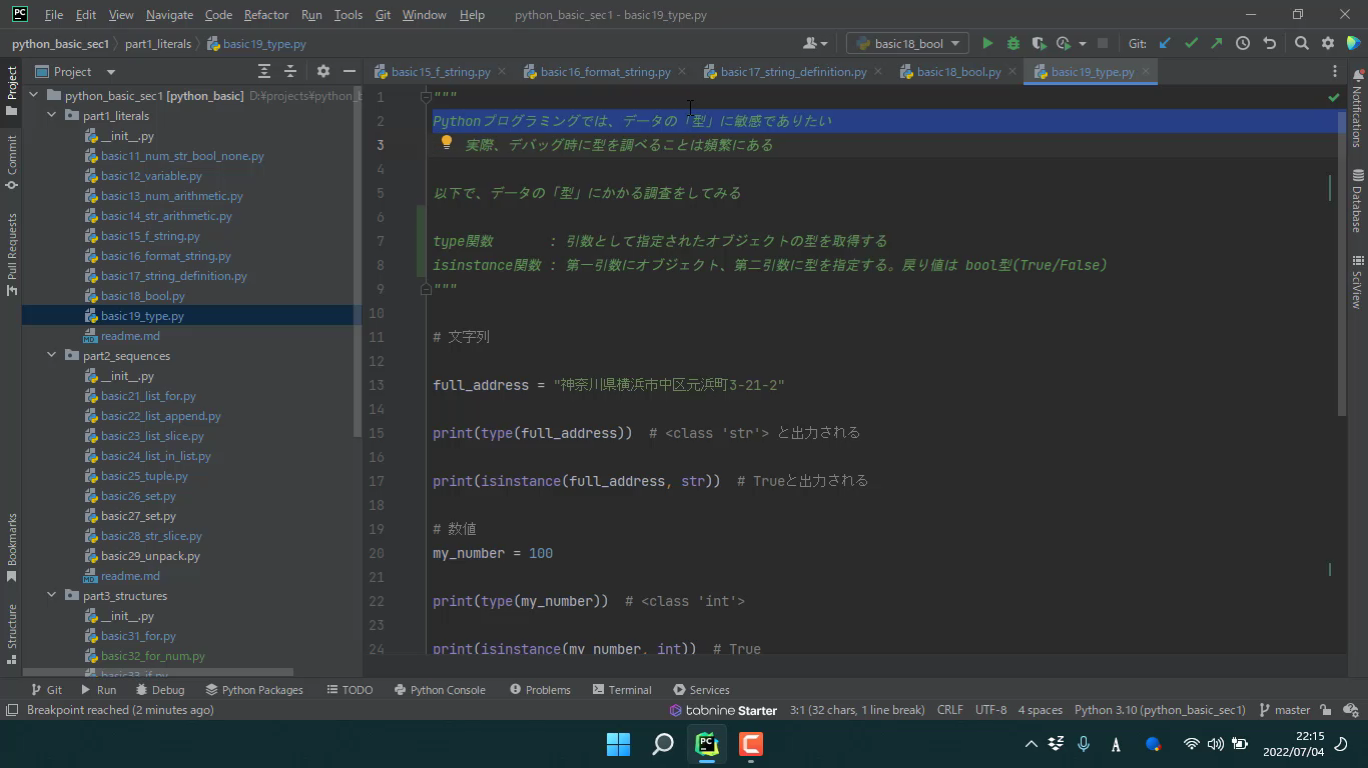Click the master branch widget
This screenshot has width=1368, height=768.
[x=1285, y=710]
